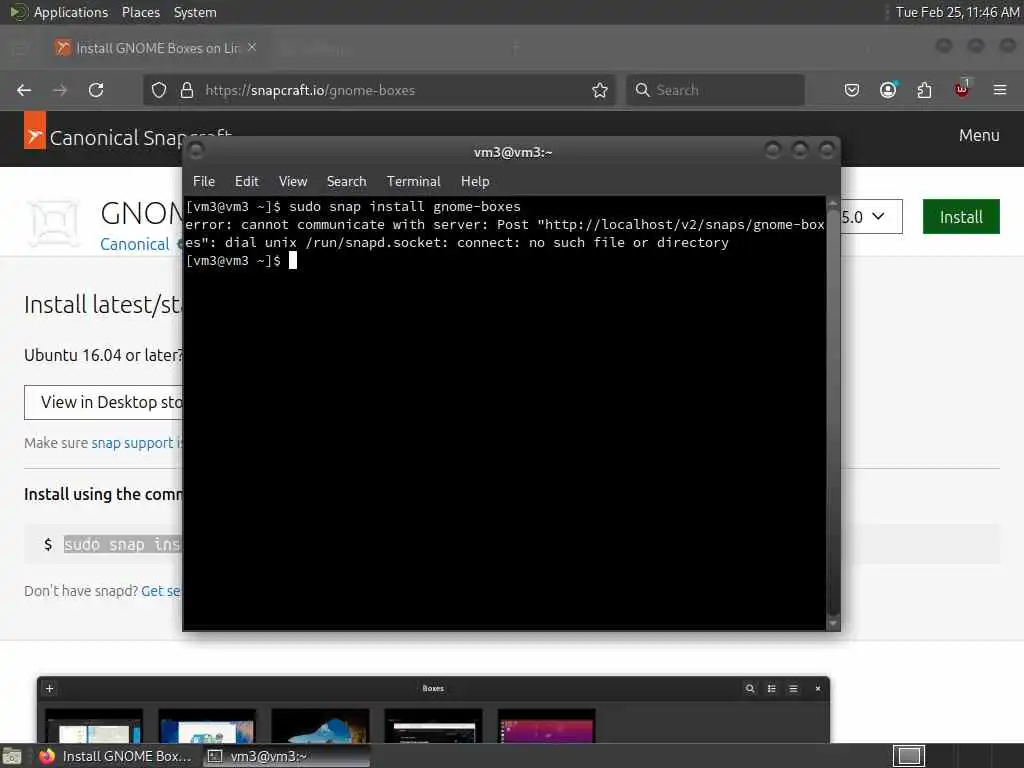
Task: Open the Firefox account icon
Action: coord(888,90)
